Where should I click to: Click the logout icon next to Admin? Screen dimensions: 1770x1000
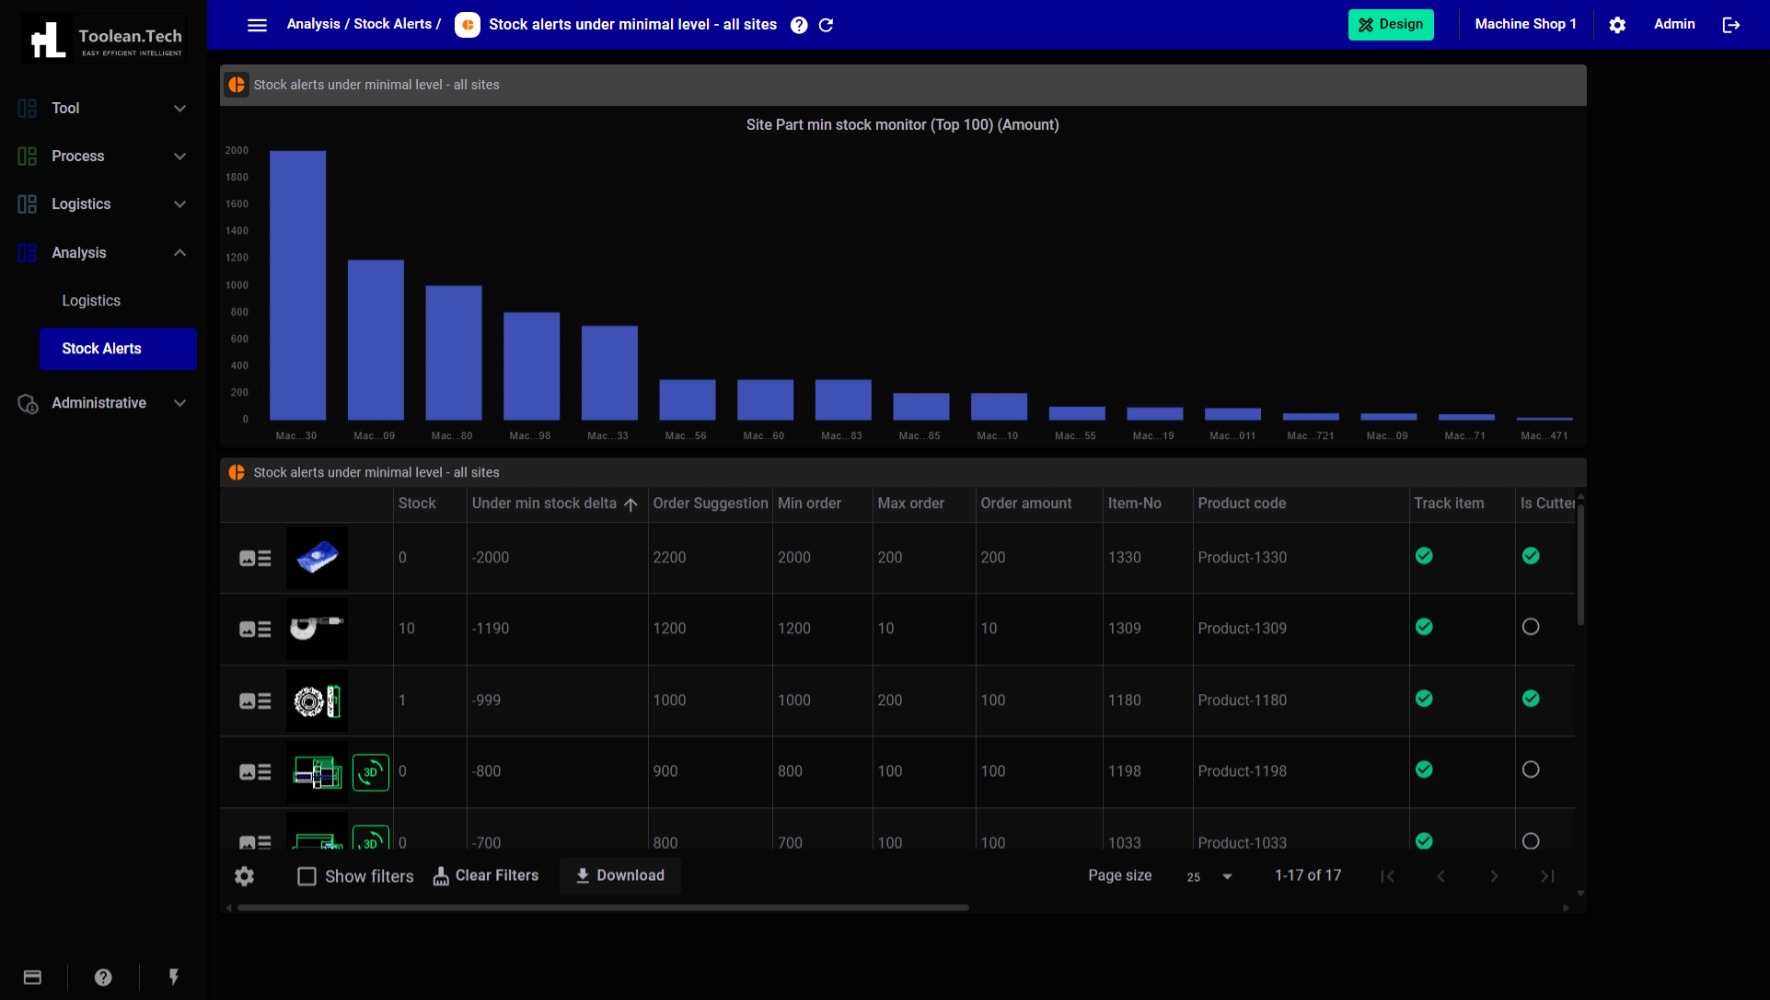click(1731, 25)
